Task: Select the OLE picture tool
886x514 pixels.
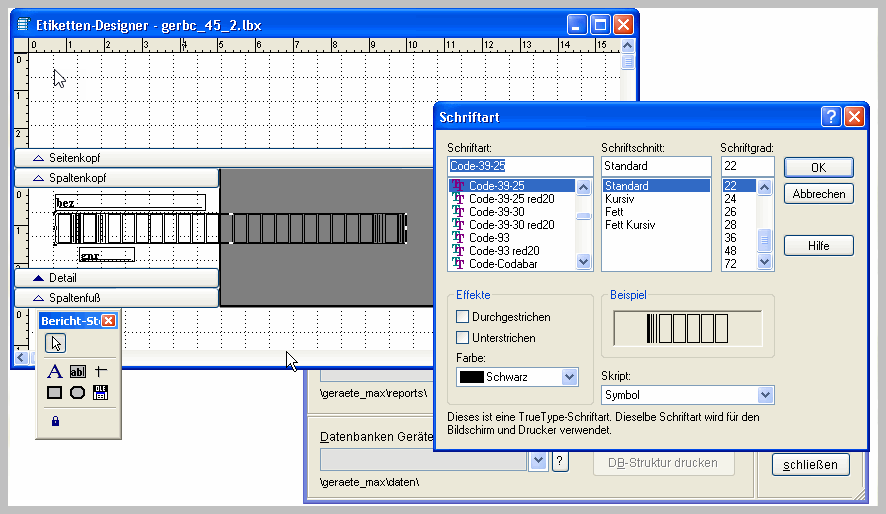Action: pyautogui.click(x=101, y=392)
